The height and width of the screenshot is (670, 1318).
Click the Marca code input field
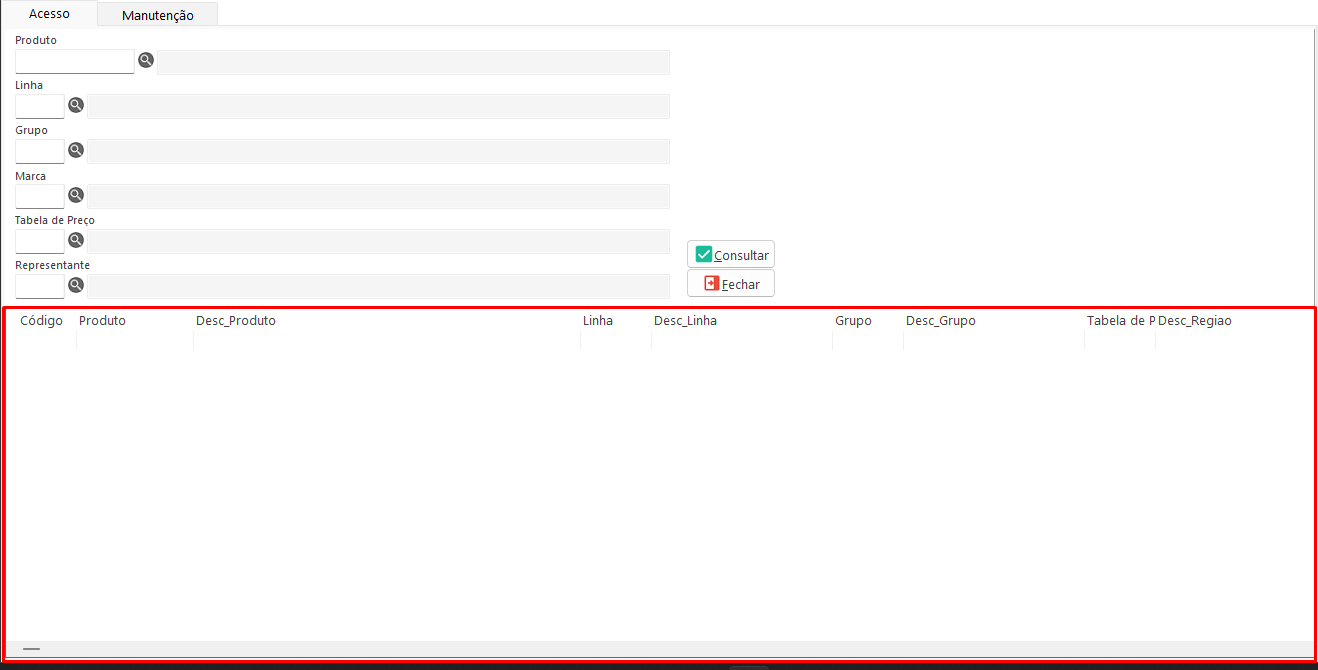40,196
